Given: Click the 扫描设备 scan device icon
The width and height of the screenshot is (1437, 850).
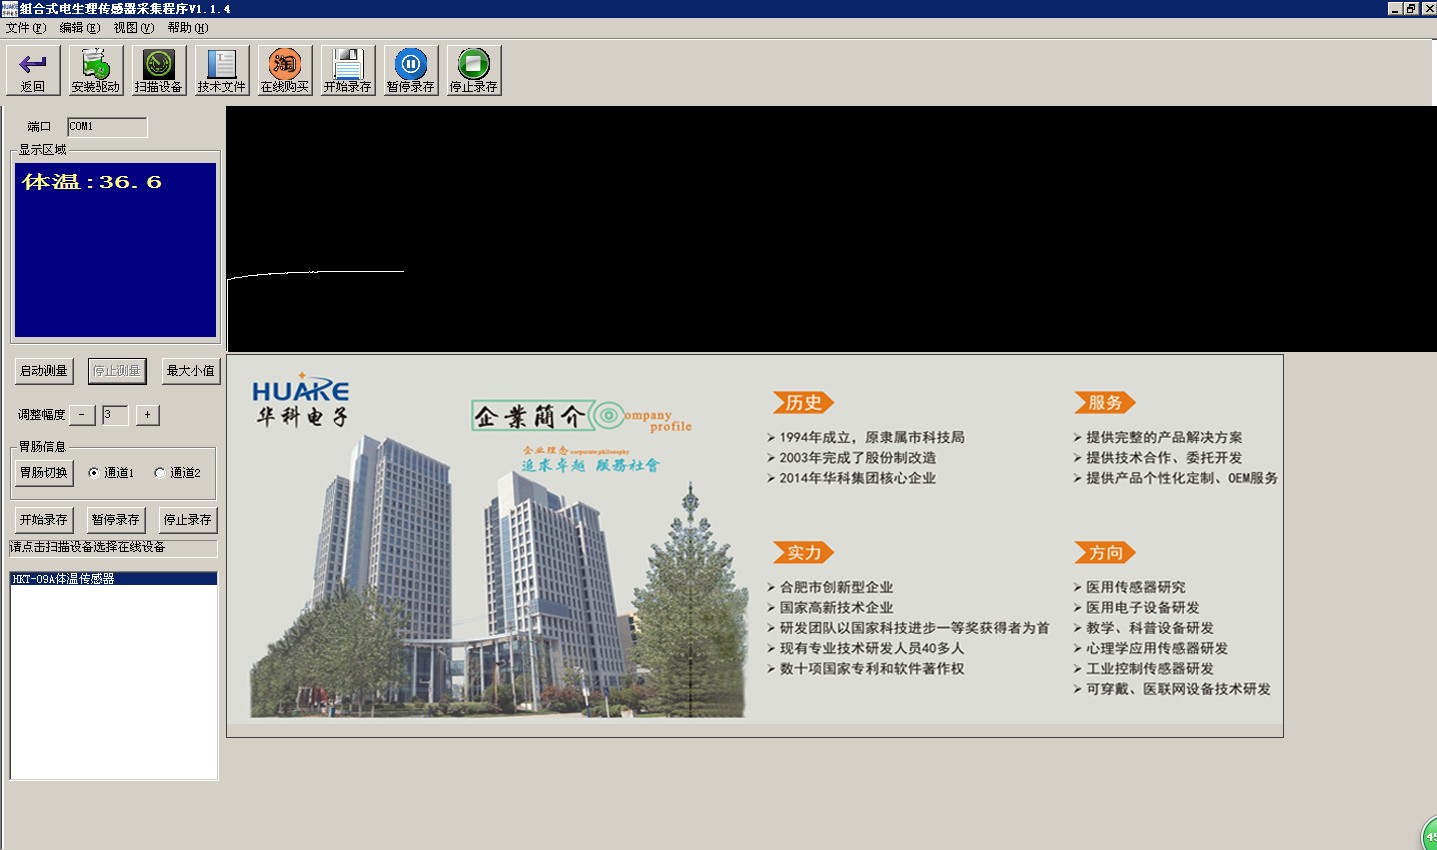Looking at the screenshot, I should [x=159, y=66].
